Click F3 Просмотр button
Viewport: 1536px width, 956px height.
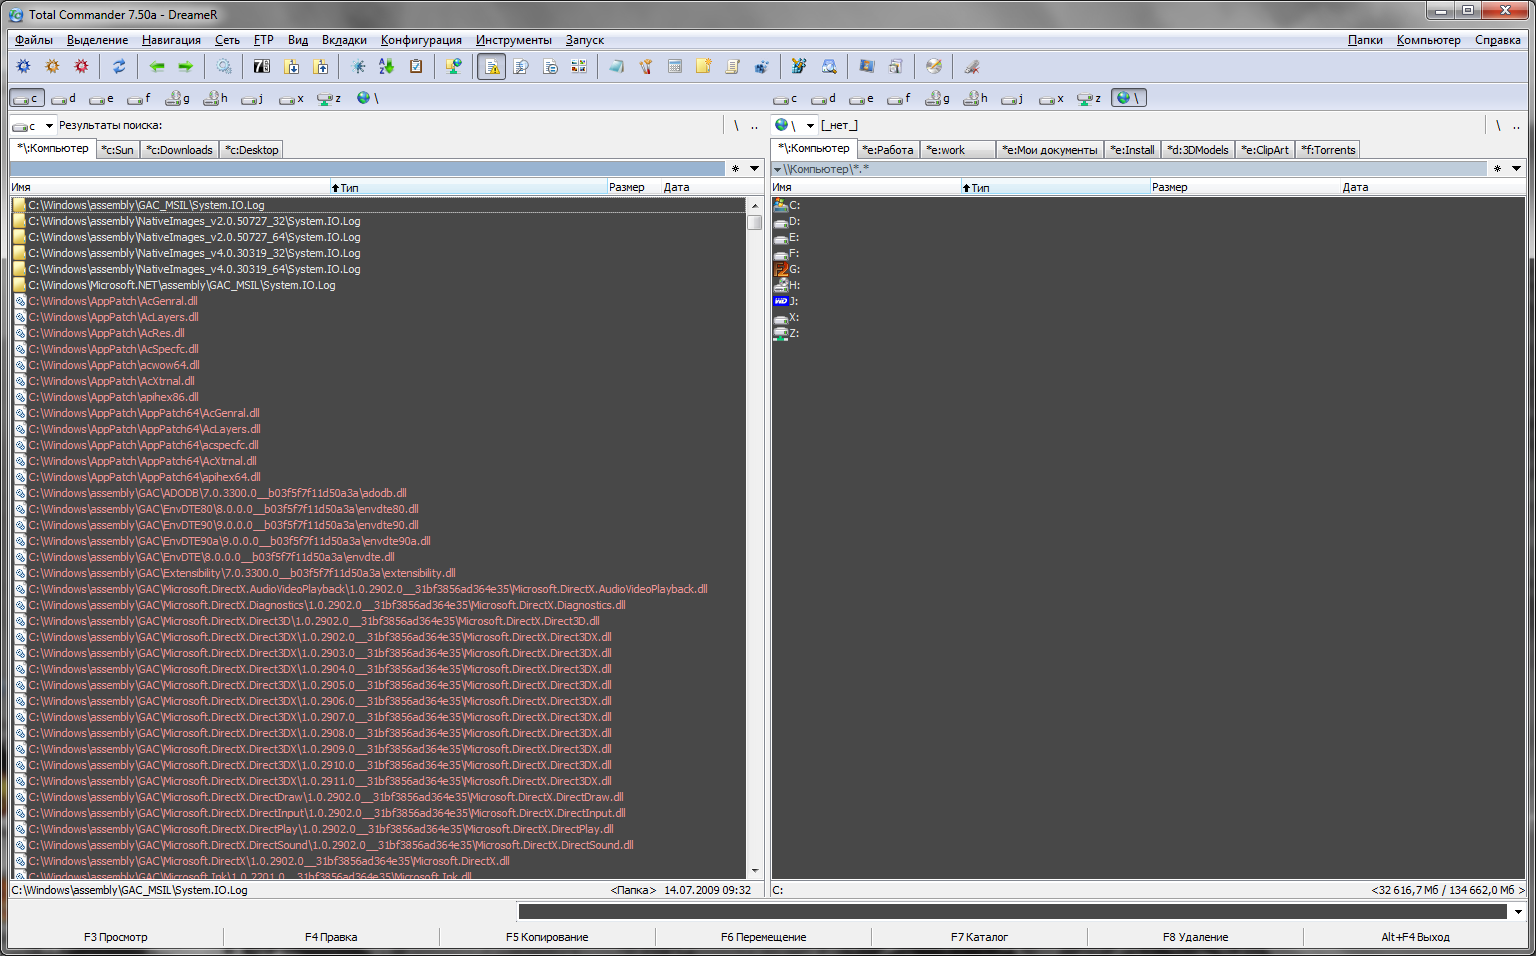(116, 937)
